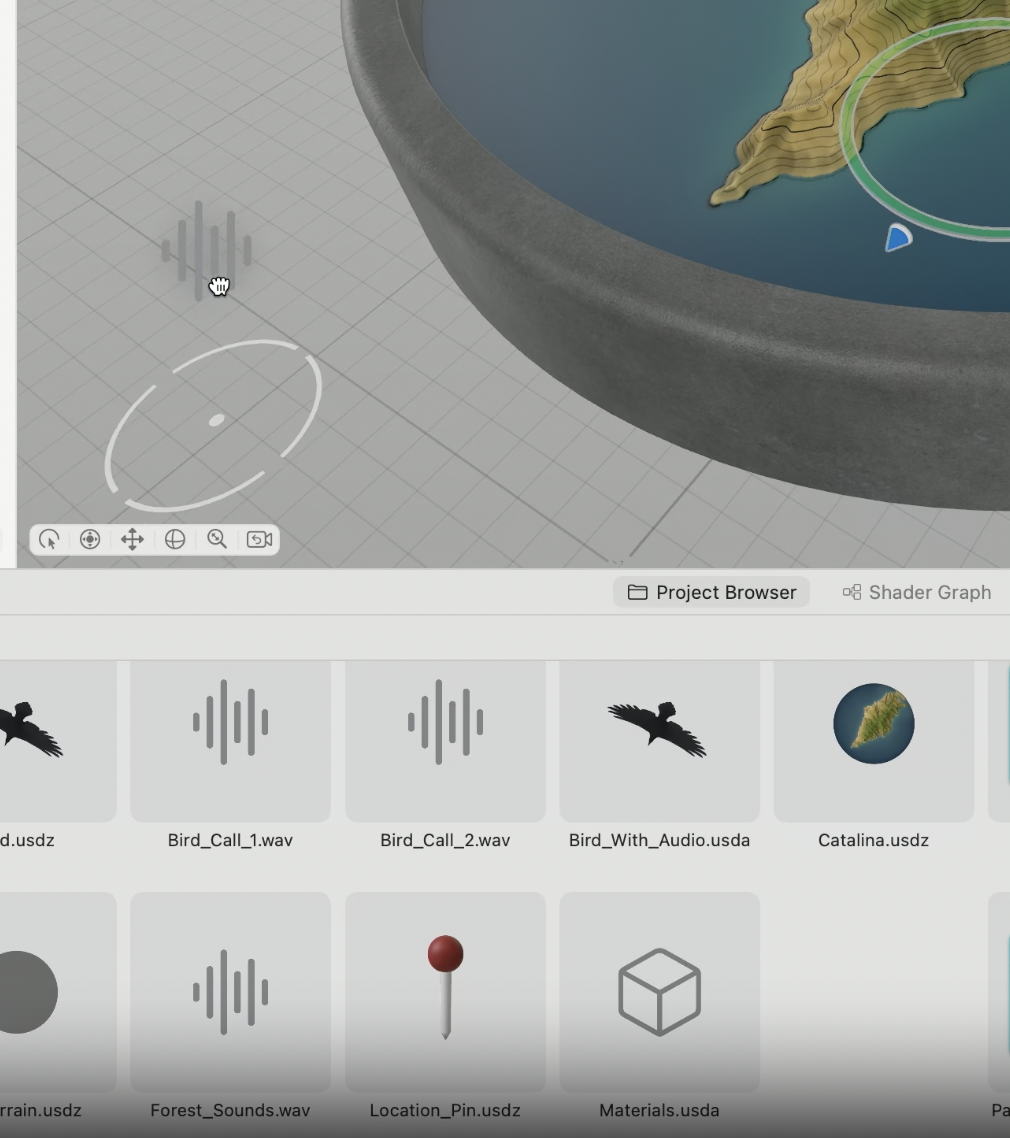
Task: Select the audio waveform object in viewport
Action: 207,250
